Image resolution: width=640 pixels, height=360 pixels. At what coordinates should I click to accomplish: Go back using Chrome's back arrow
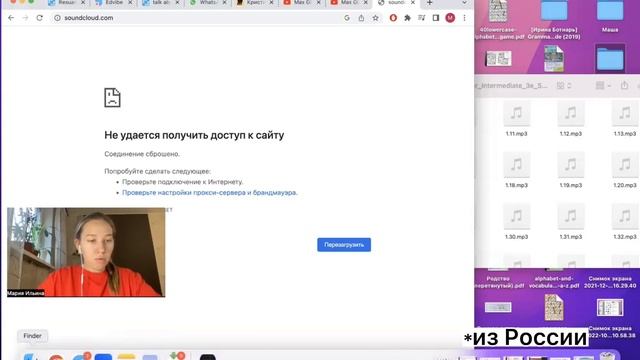pyautogui.click(x=11, y=18)
